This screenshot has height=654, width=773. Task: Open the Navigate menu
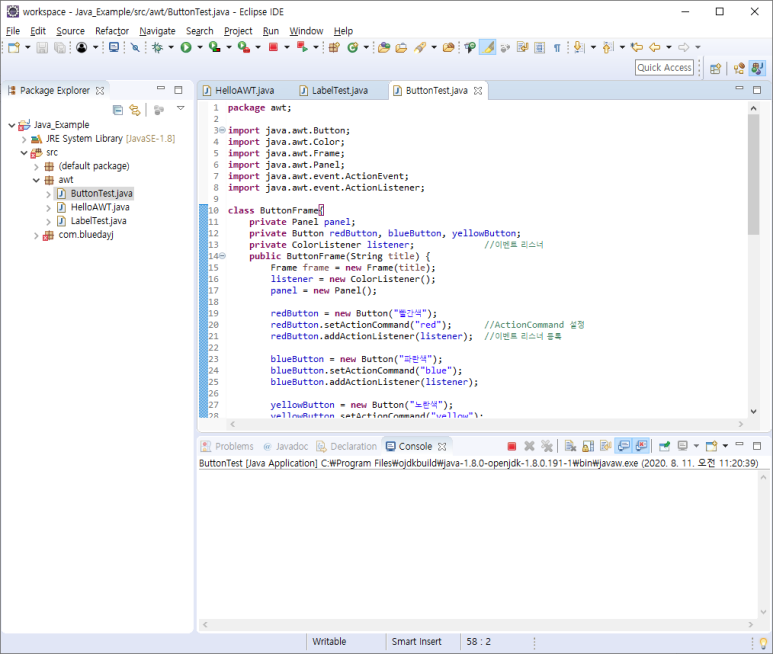click(x=157, y=31)
